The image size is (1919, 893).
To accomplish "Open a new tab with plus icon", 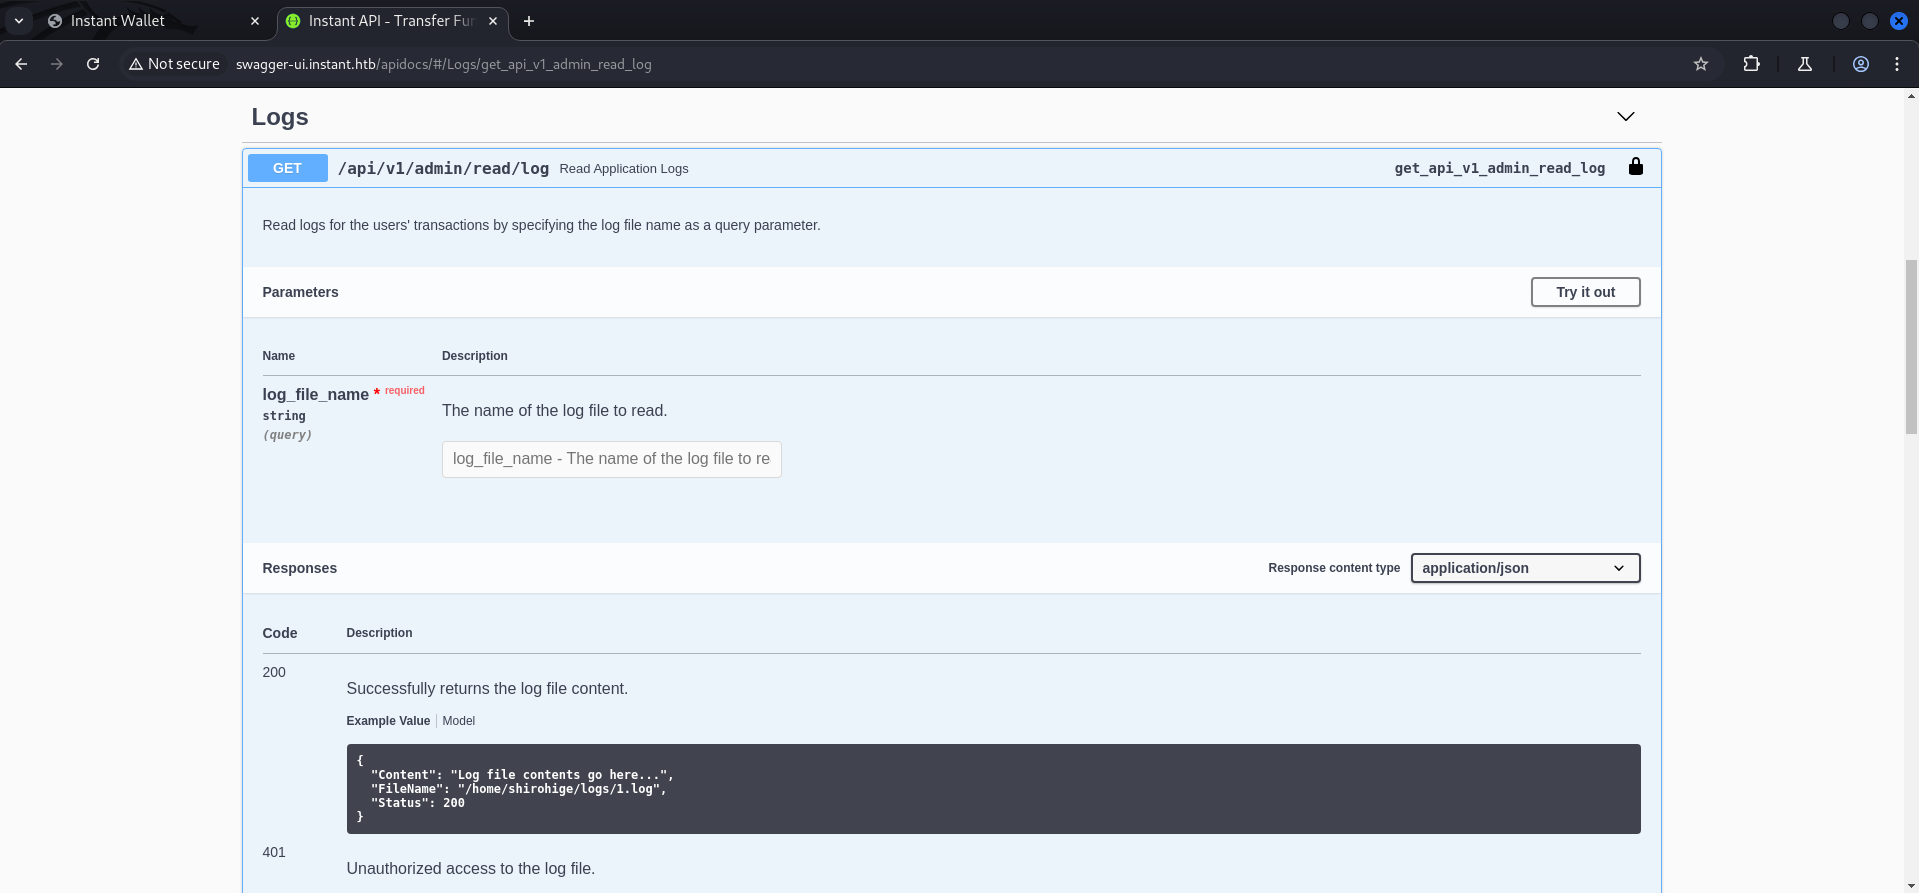I will [529, 21].
